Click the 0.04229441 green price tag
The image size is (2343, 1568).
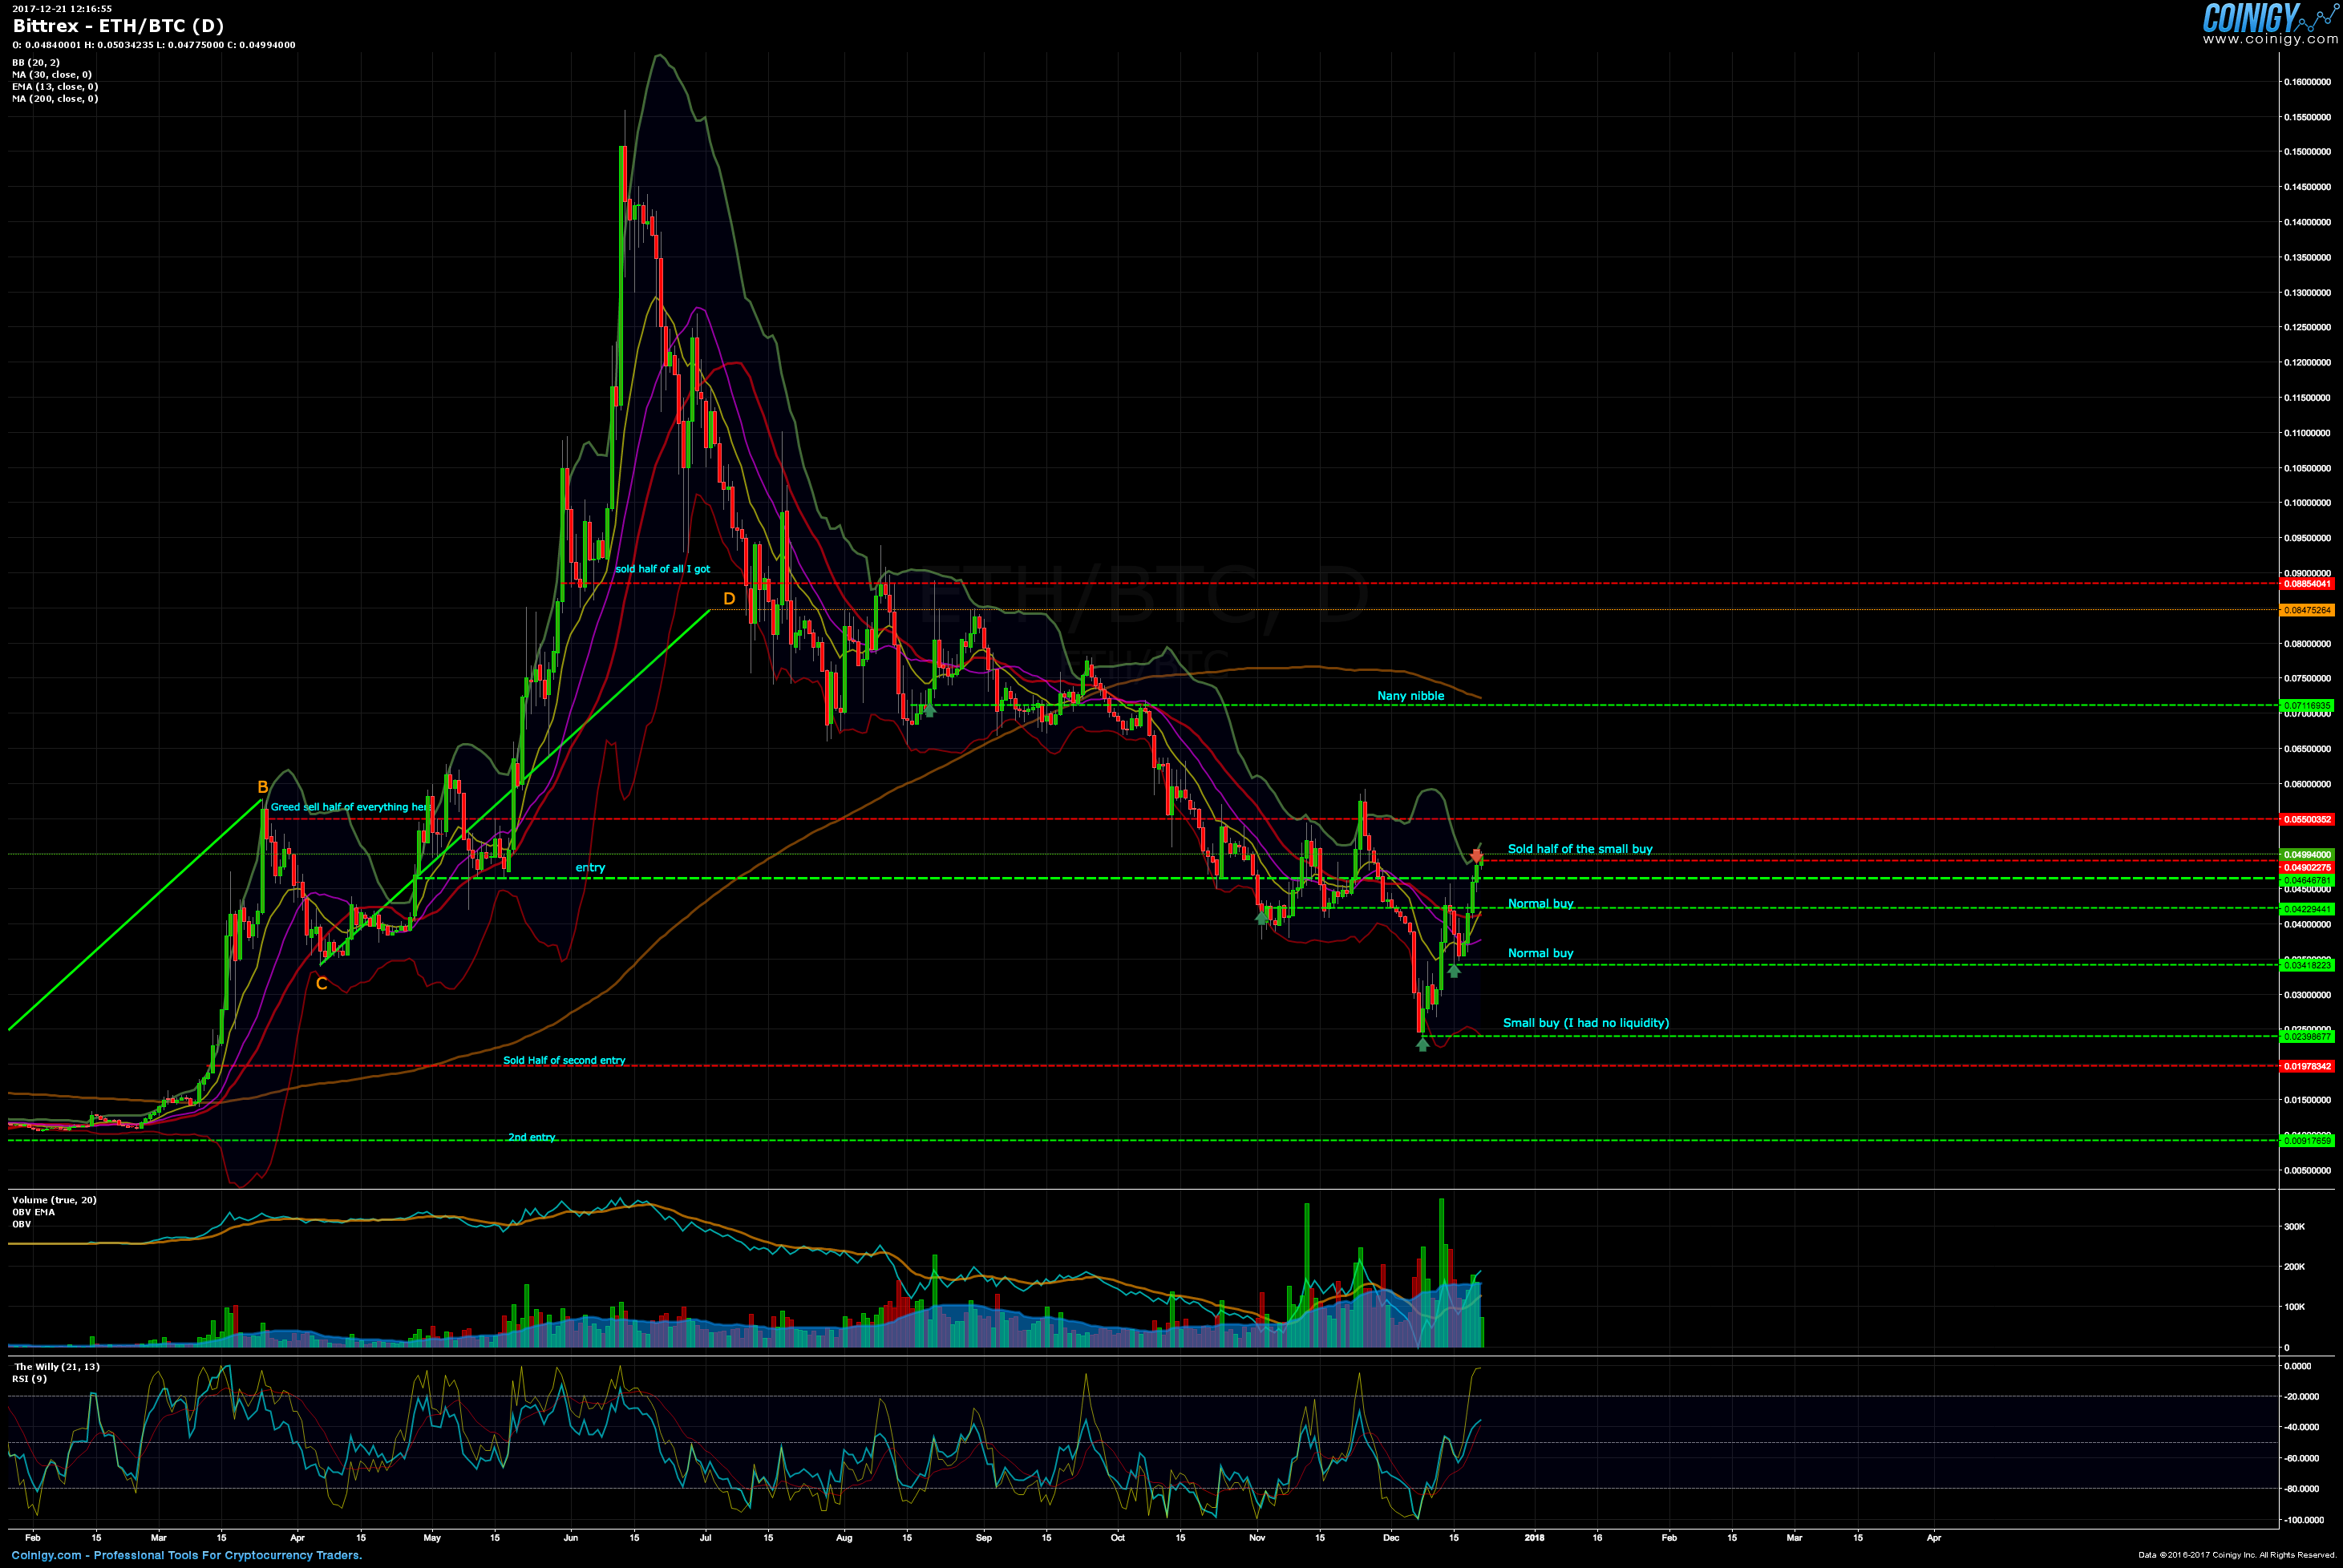(2308, 909)
